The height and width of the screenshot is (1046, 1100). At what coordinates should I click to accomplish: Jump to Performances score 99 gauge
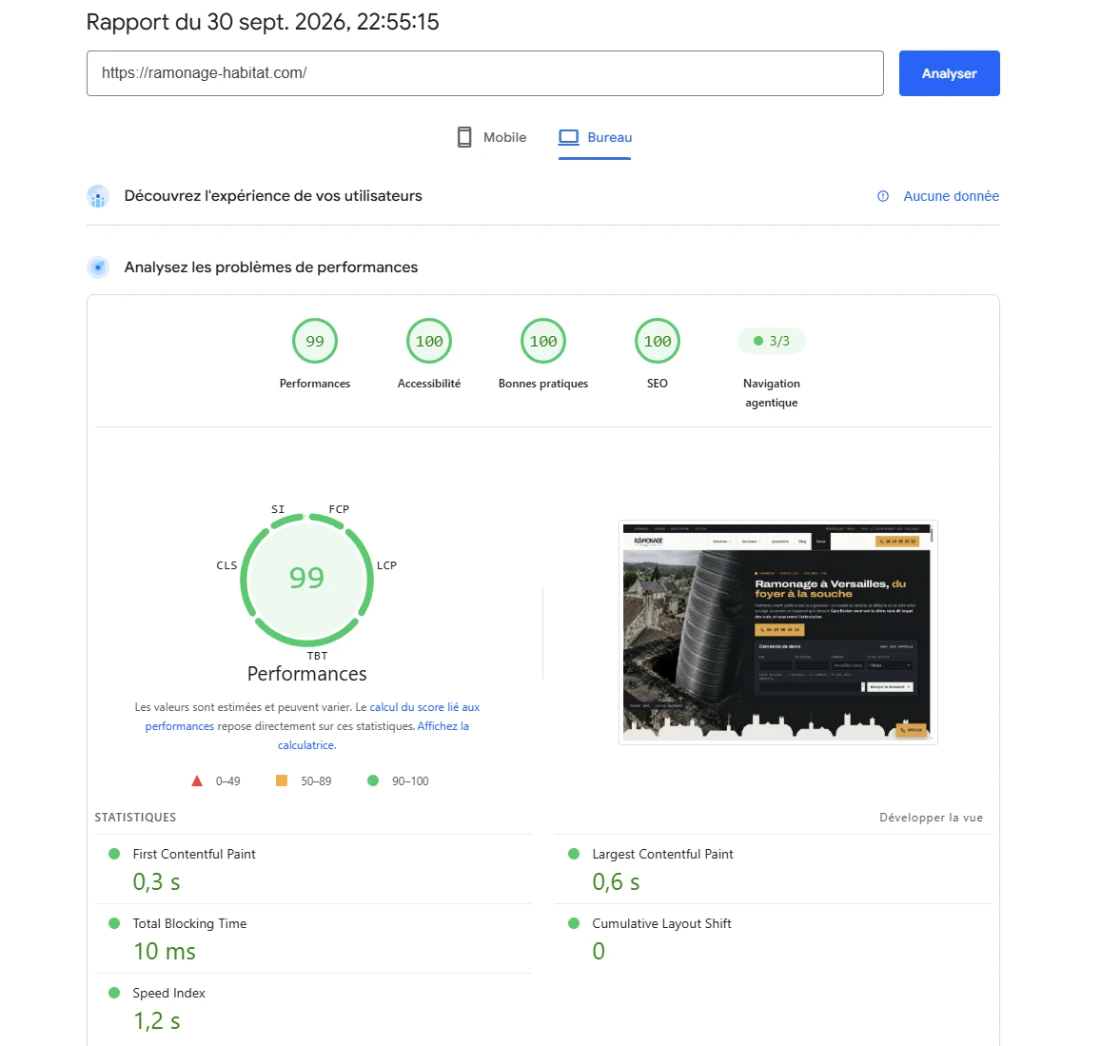tap(314, 342)
